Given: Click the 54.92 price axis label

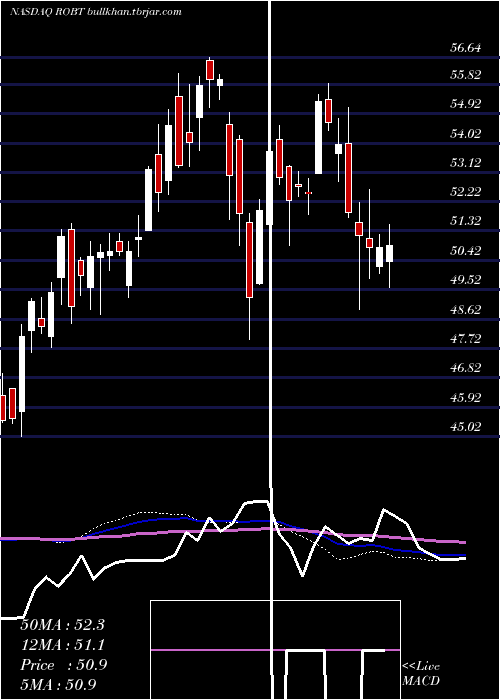Looking at the screenshot, I should point(466,104).
